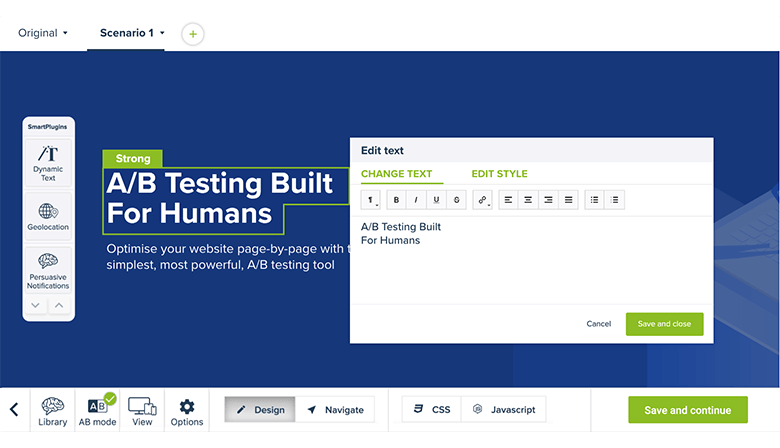Viewport: 780px width, 448px height.
Task: Switch to Navigate mode
Action: [x=335, y=410]
